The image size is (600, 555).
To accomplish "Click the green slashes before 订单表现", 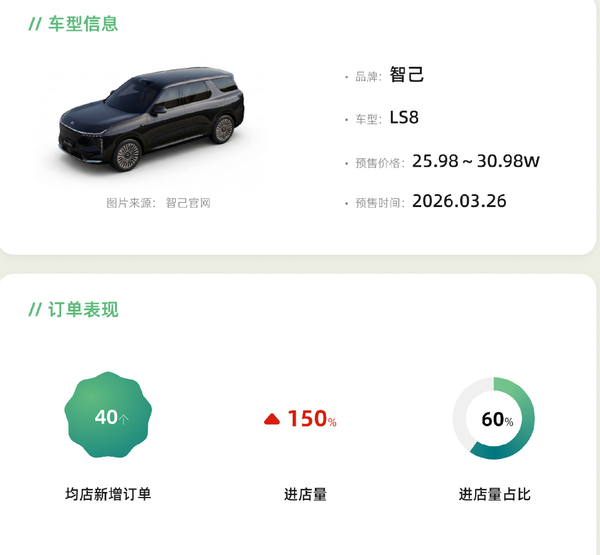I will [x=35, y=309].
